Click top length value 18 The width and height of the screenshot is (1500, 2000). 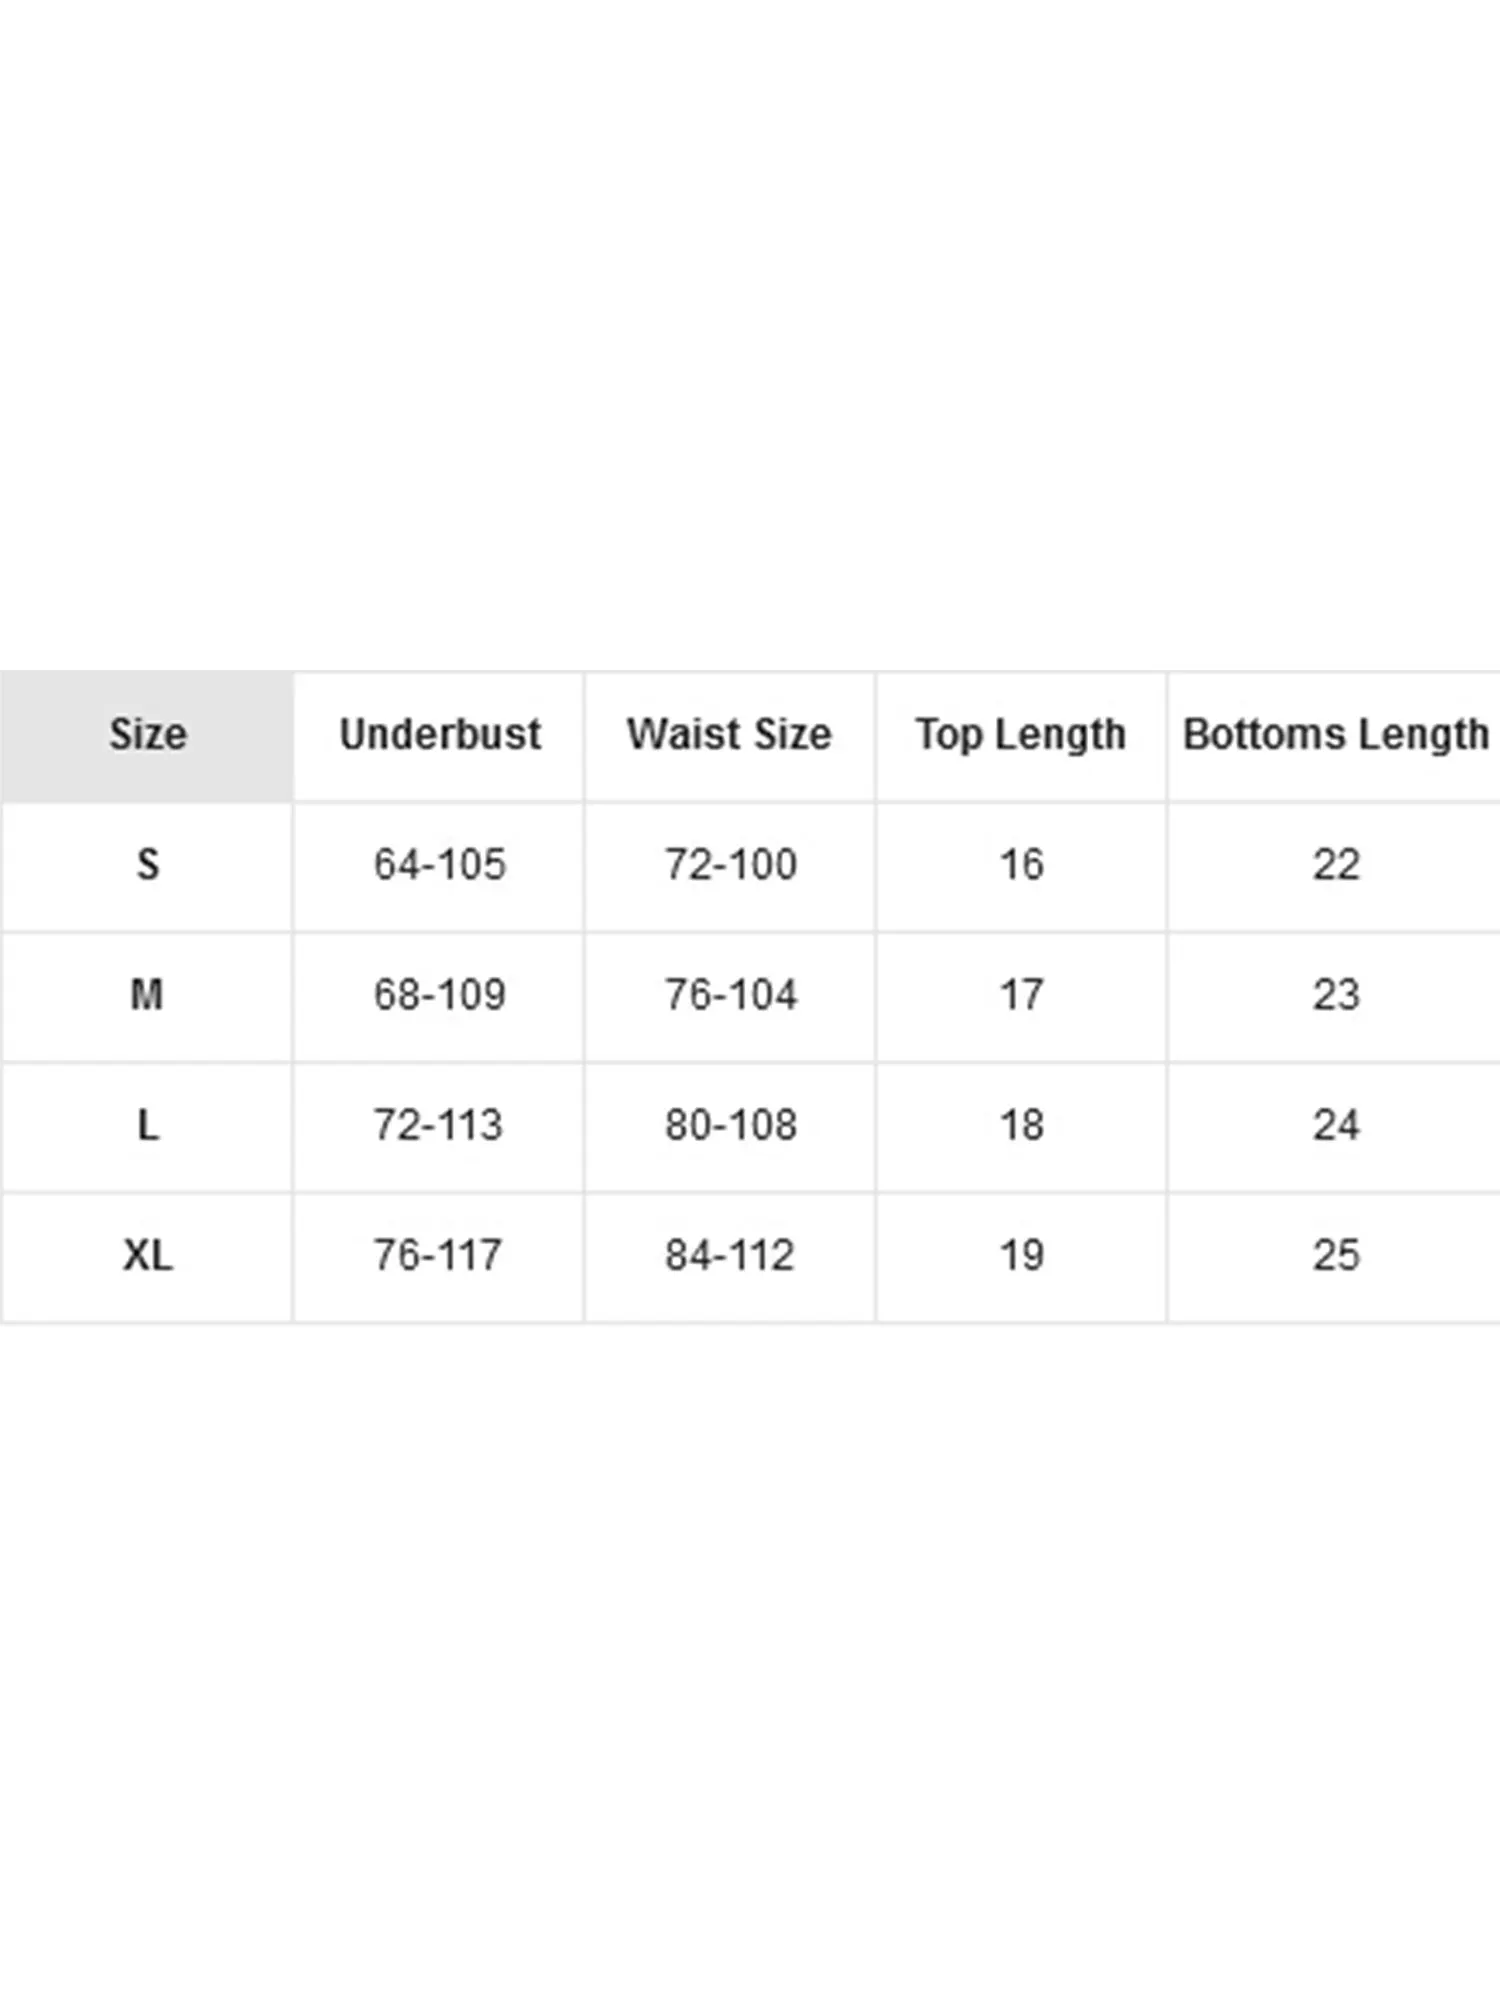[1021, 1126]
